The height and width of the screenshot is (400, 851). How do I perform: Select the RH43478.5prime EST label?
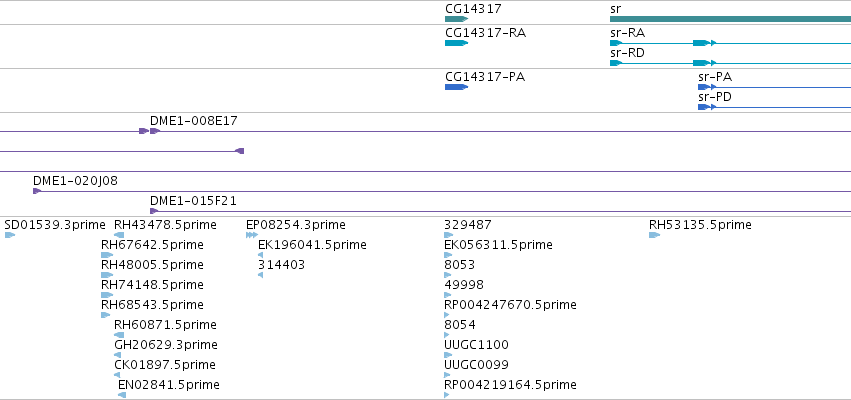[165, 225]
